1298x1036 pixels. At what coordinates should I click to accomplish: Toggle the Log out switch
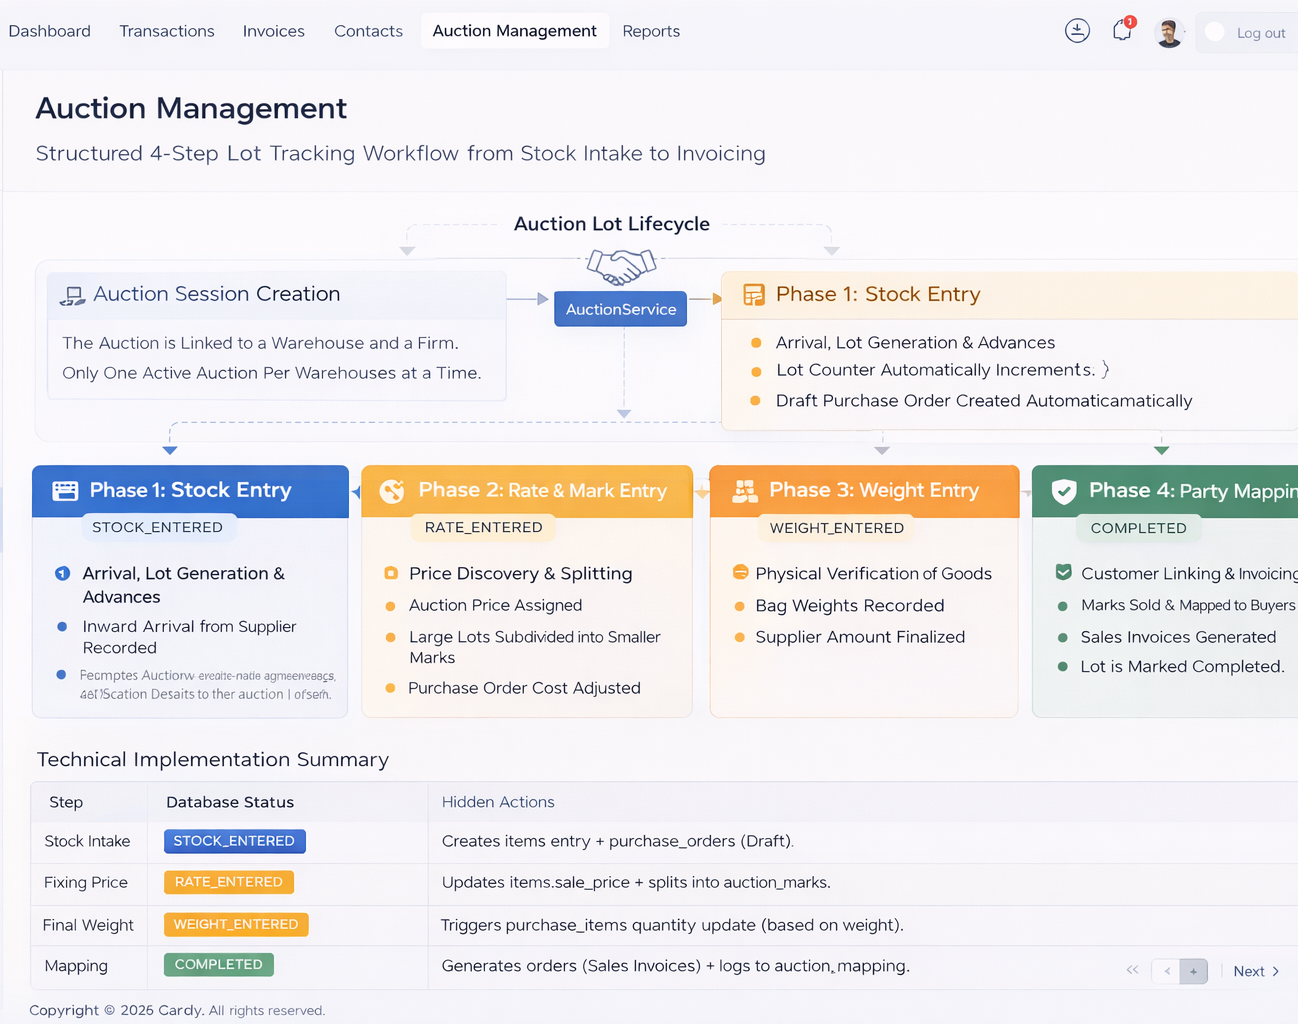pos(1214,32)
